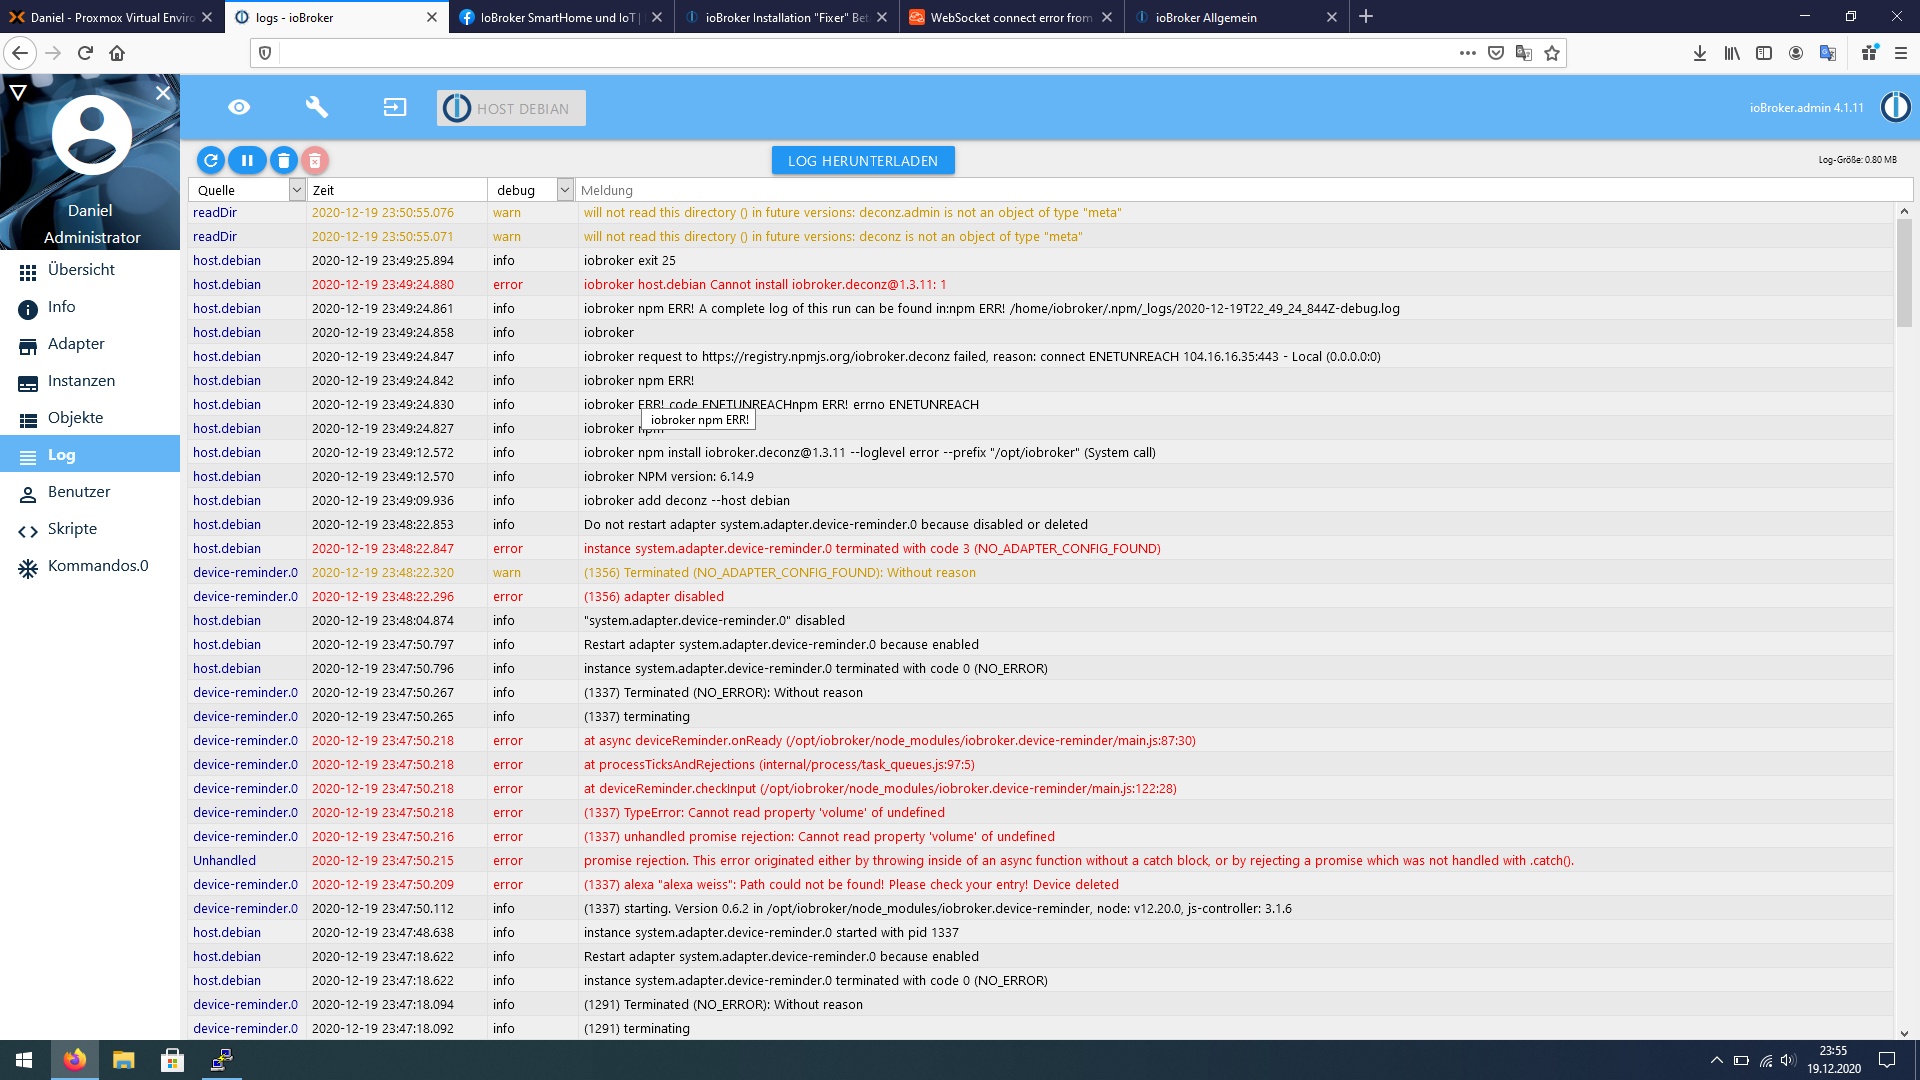Switch to the Proxmox Virtual Environment tab
1920x1080 pixels.
105,17
